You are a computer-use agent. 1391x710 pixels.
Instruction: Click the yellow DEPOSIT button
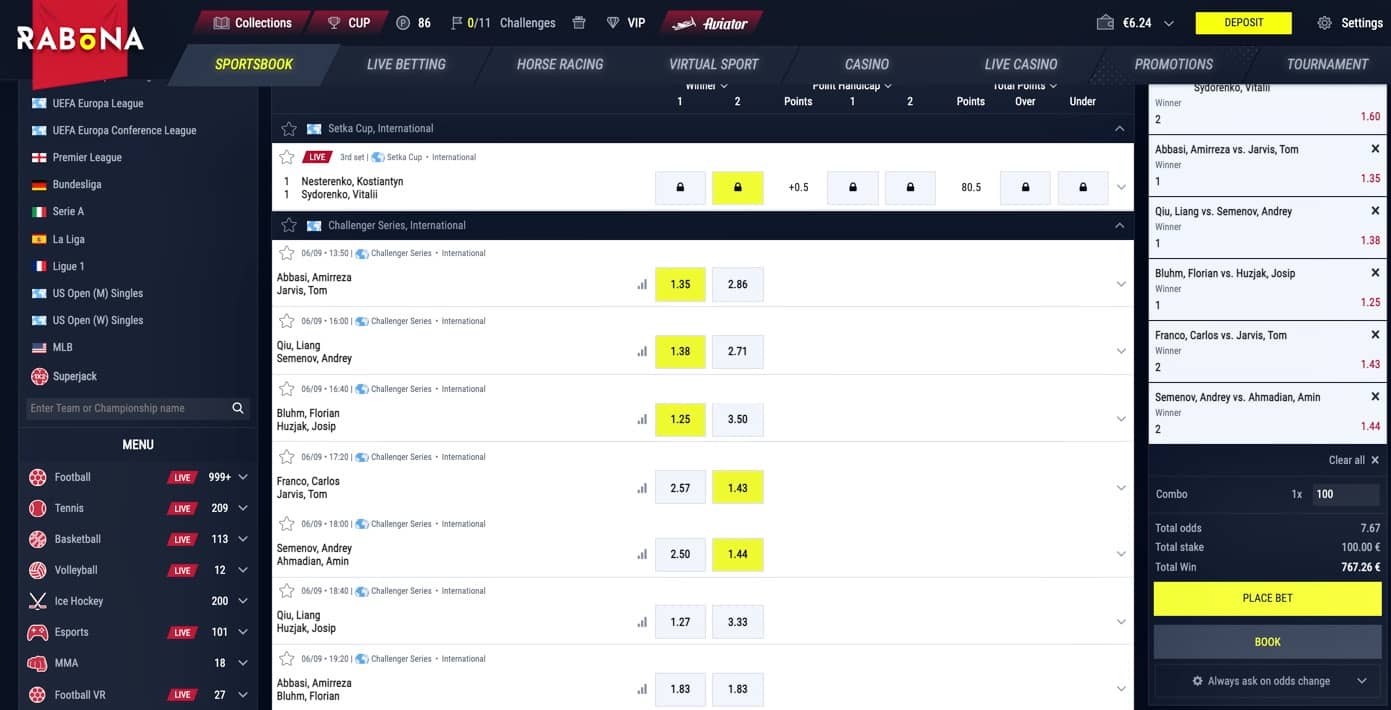(x=1243, y=23)
